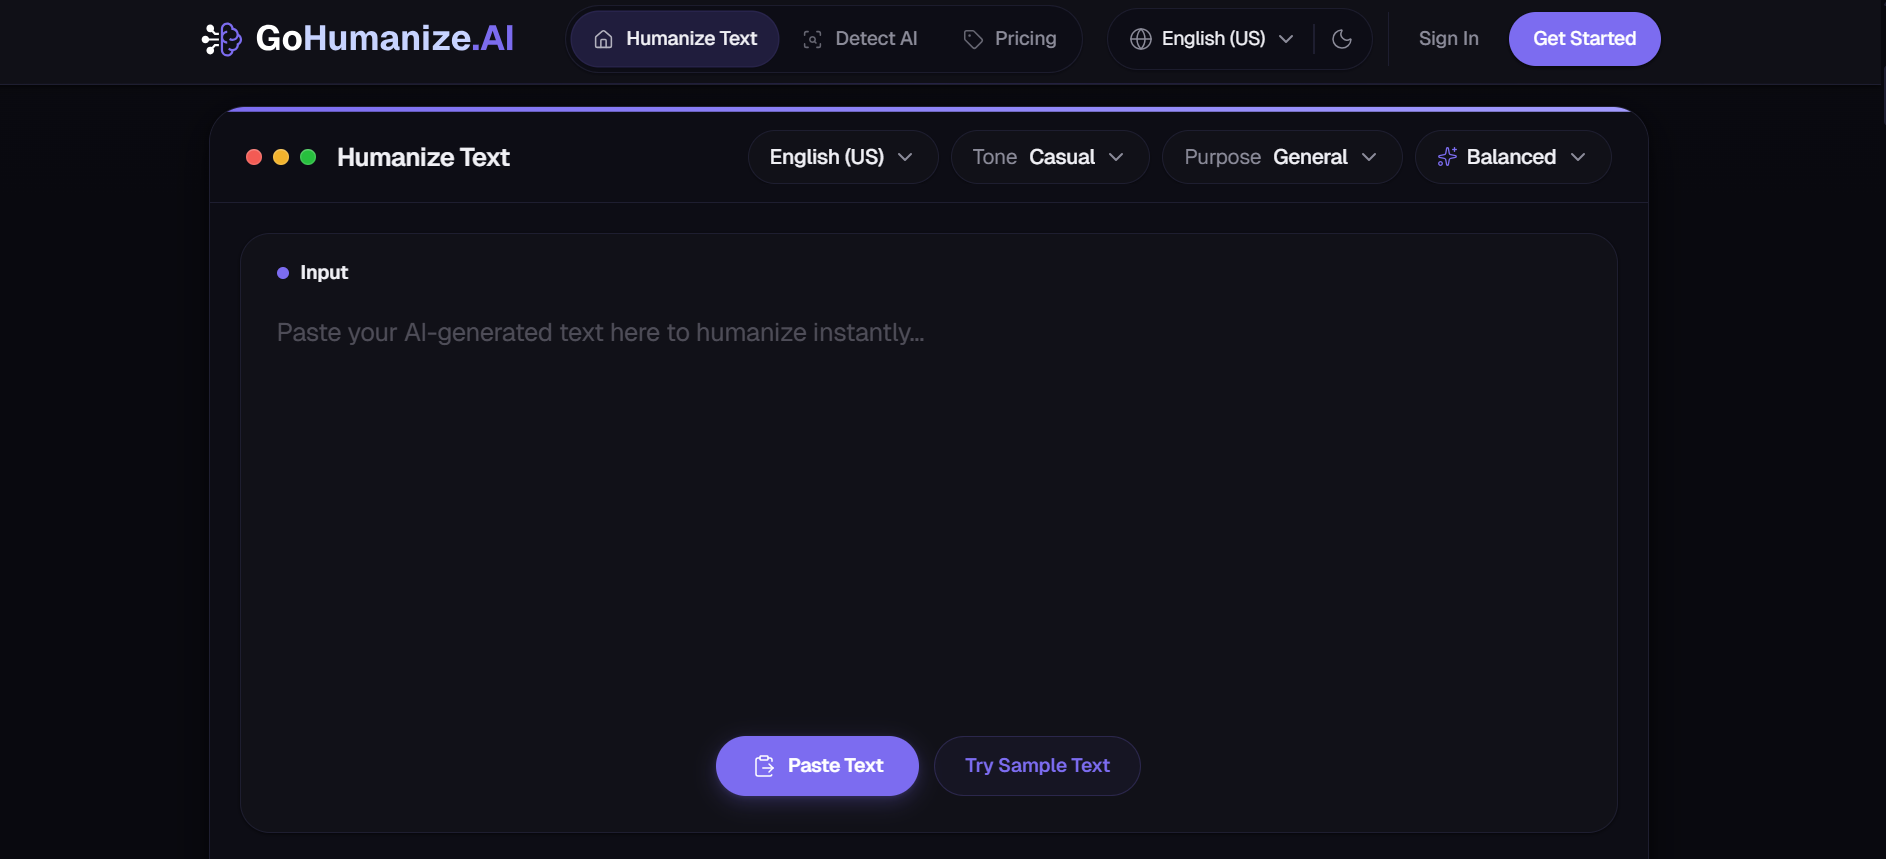
Task: Open the Tone Casual dropdown
Action: (1050, 157)
